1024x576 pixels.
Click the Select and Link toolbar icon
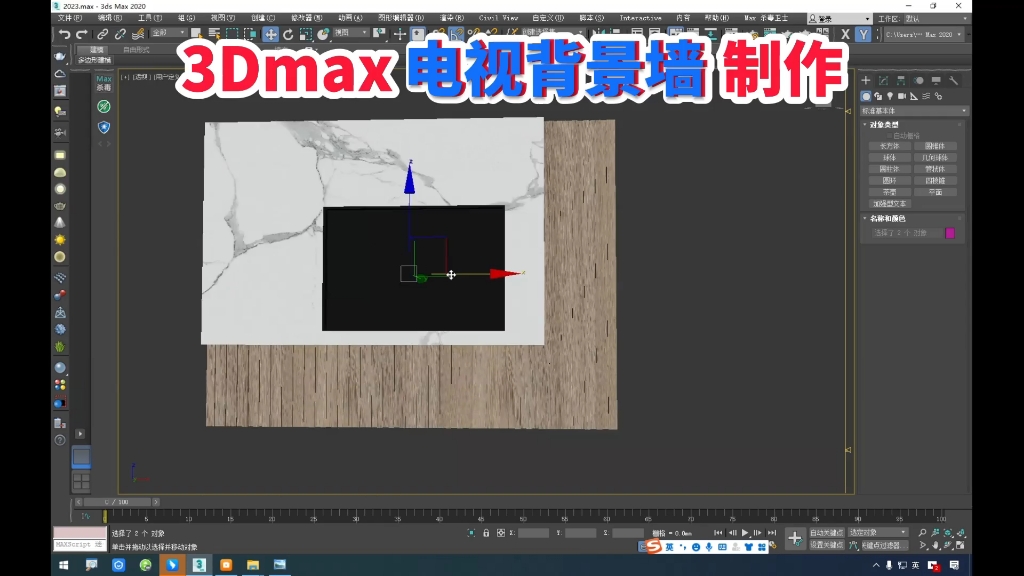tap(102, 36)
